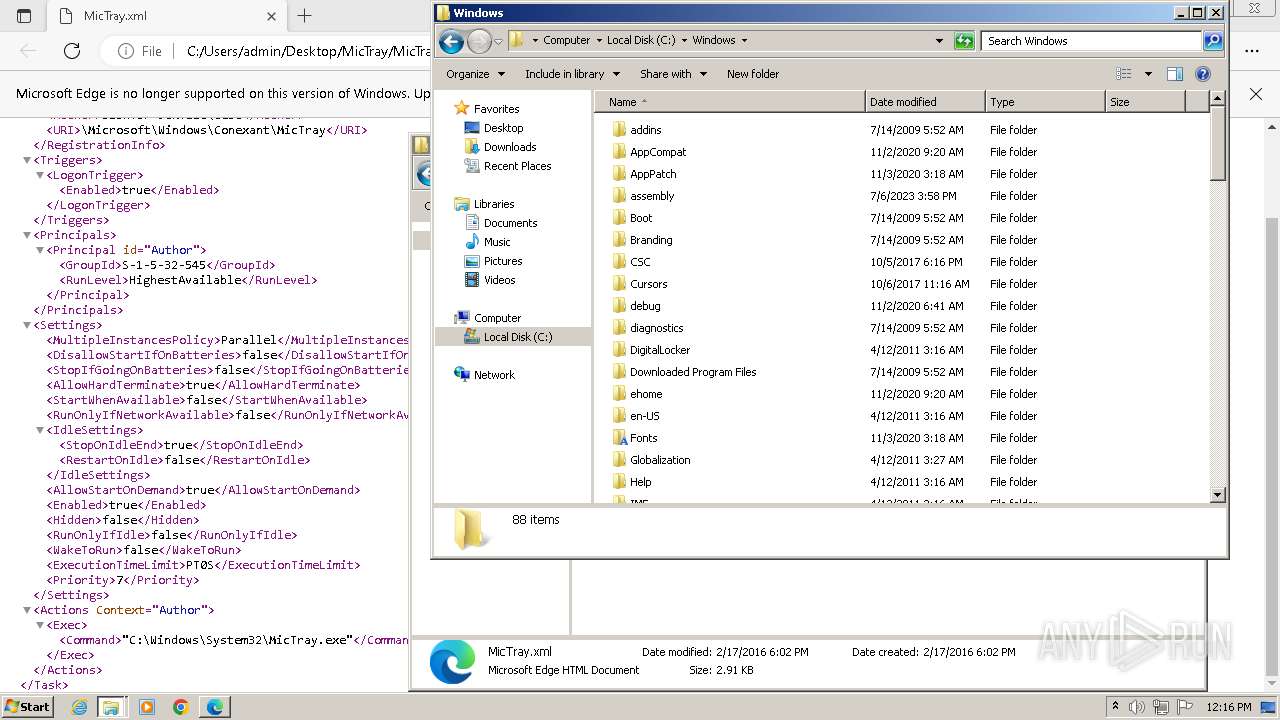Collapse the Exec XML node
1280x720 pixels.
[x=40, y=625]
